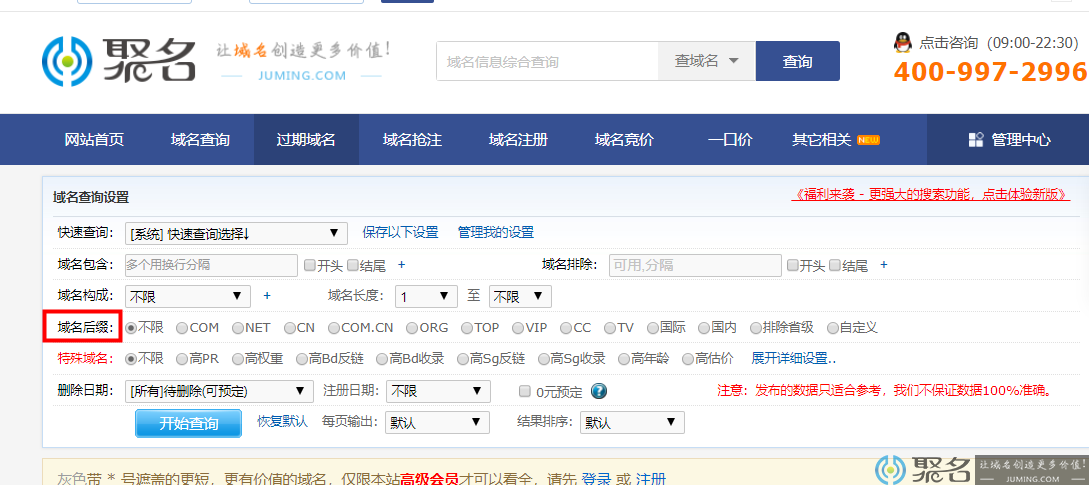Select 不限 in 特殊域名 row
Viewport: 1089px width, 485px height.
point(131,359)
